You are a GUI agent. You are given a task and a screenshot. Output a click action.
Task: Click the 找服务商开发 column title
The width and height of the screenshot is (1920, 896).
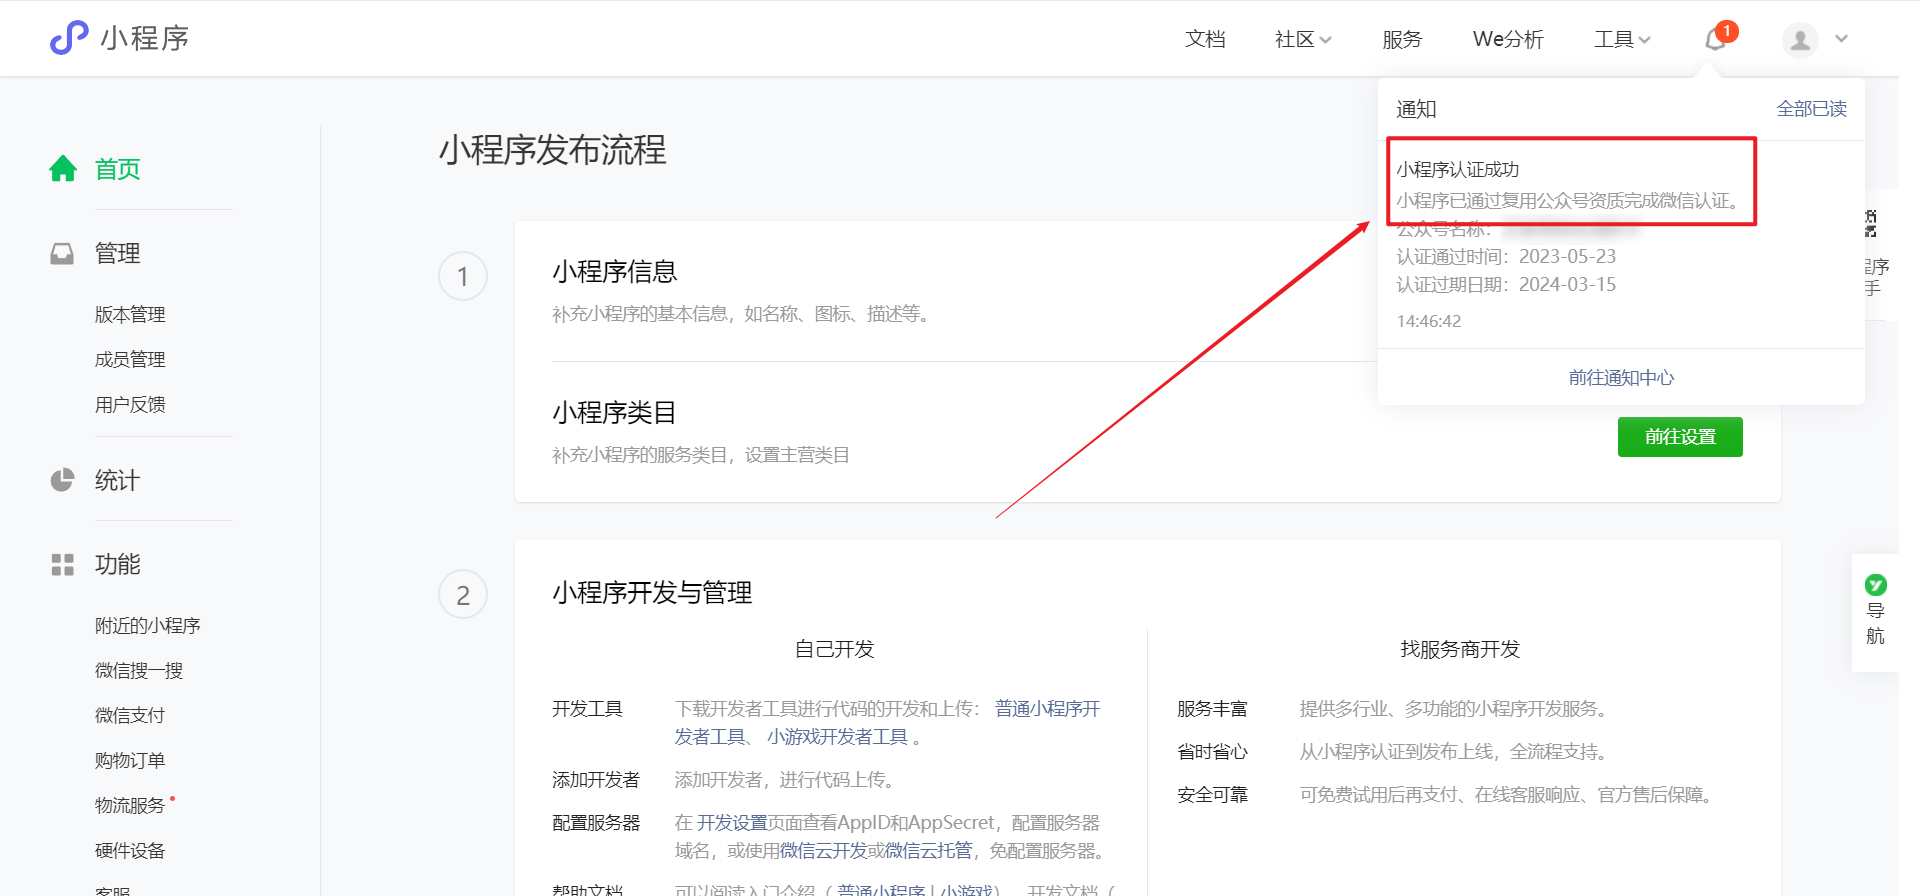click(1460, 649)
